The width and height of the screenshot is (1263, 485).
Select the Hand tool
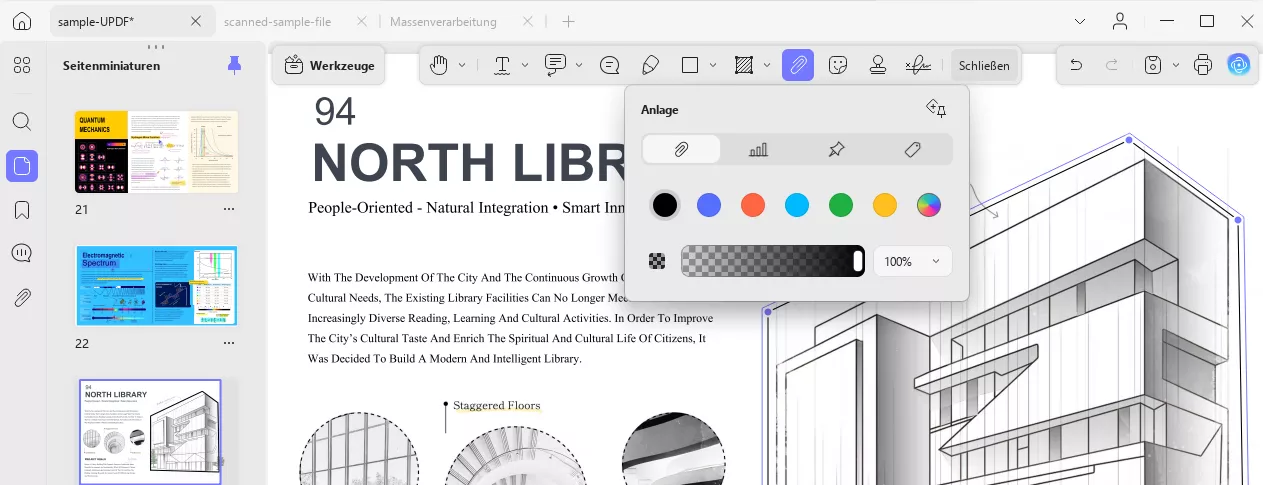pos(439,65)
